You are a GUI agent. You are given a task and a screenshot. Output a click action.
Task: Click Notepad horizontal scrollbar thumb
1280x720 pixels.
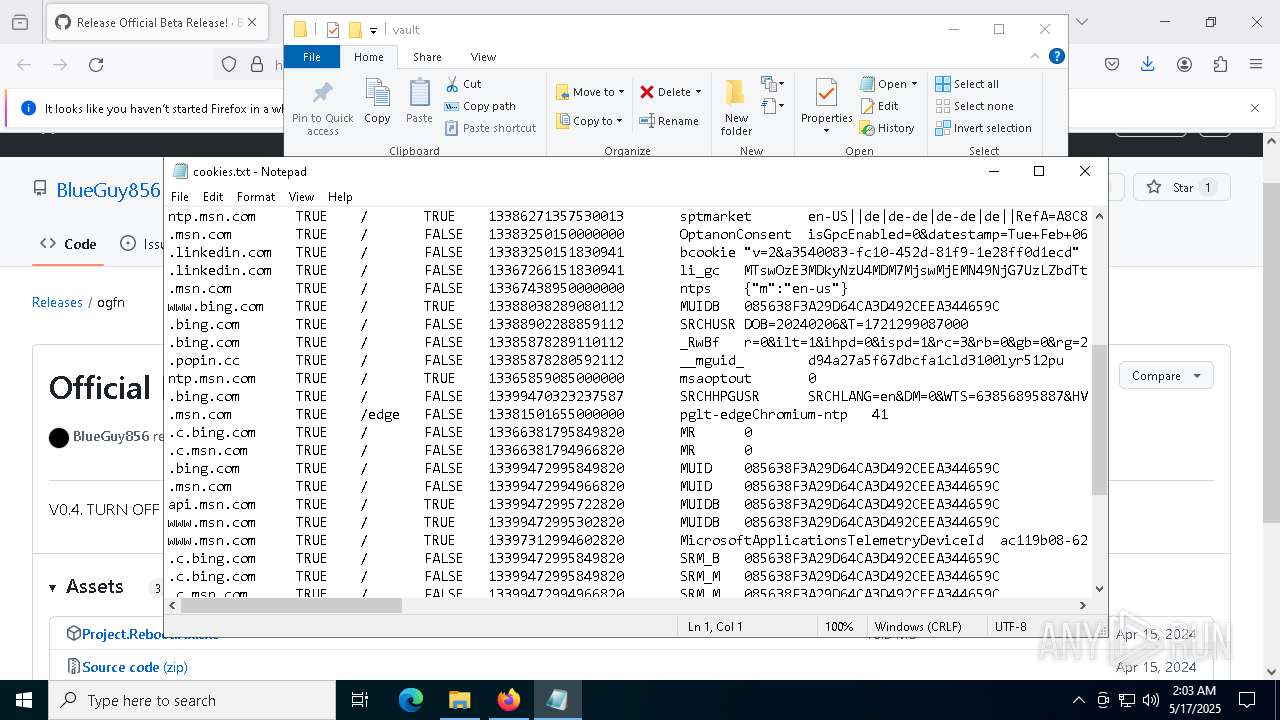(x=292, y=605)
